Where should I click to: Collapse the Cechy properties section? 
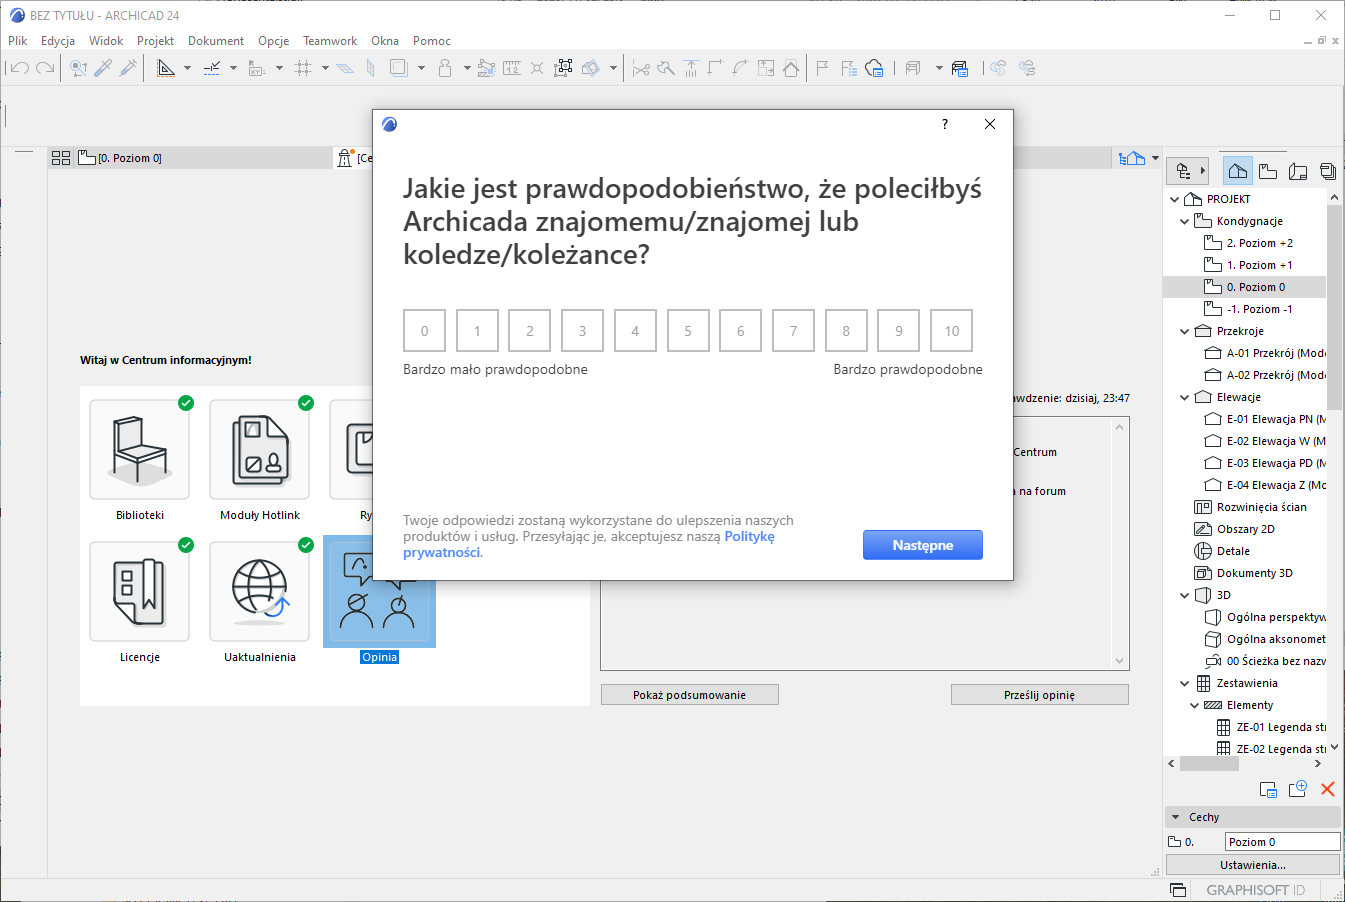pos(1176,817)
